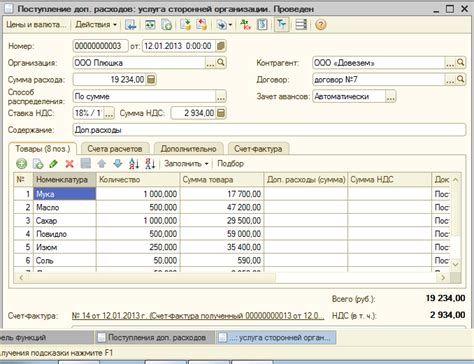
Task: Click the magnifier next to Контрагент
Action: (460, 63)
